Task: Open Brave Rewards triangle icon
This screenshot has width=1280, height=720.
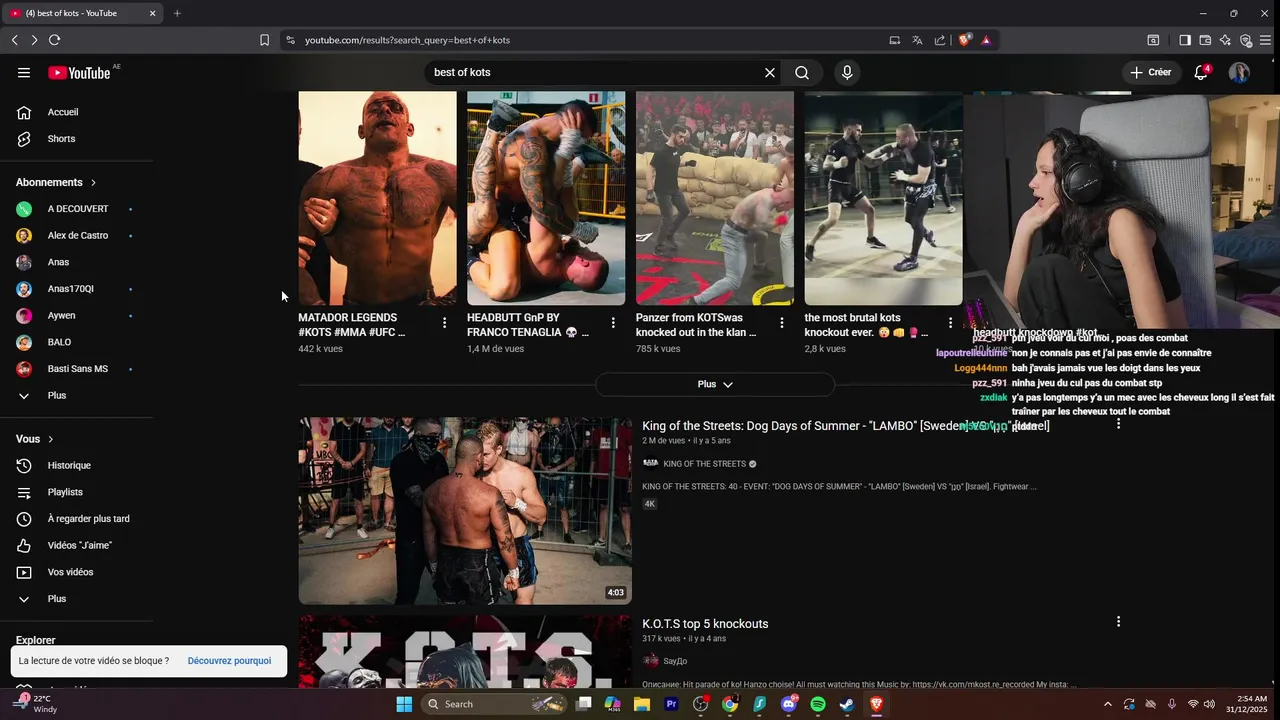Action: [x=986, y=40]
